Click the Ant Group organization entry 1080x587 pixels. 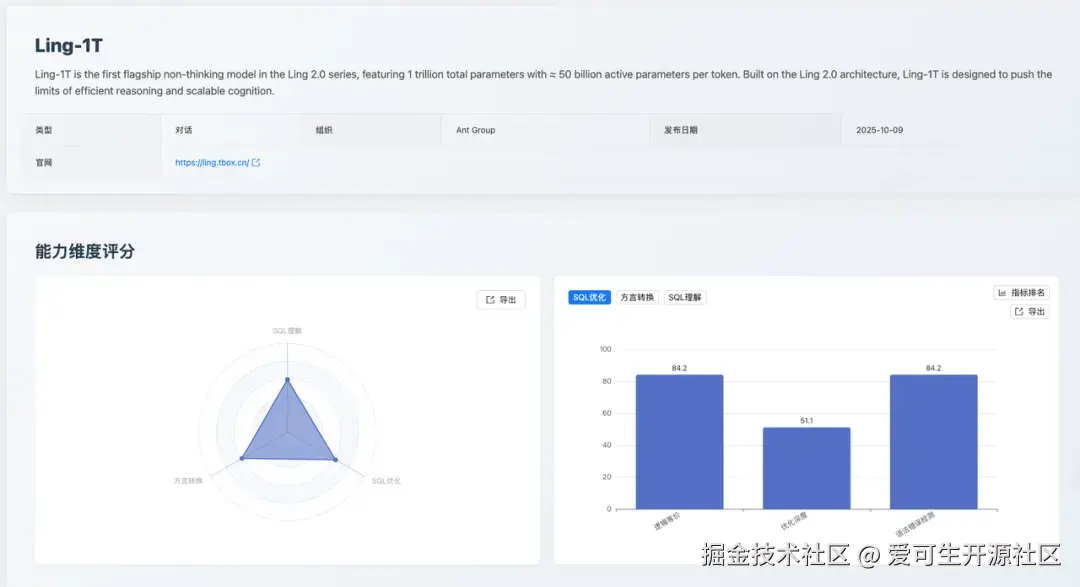[x=474, y=129]
